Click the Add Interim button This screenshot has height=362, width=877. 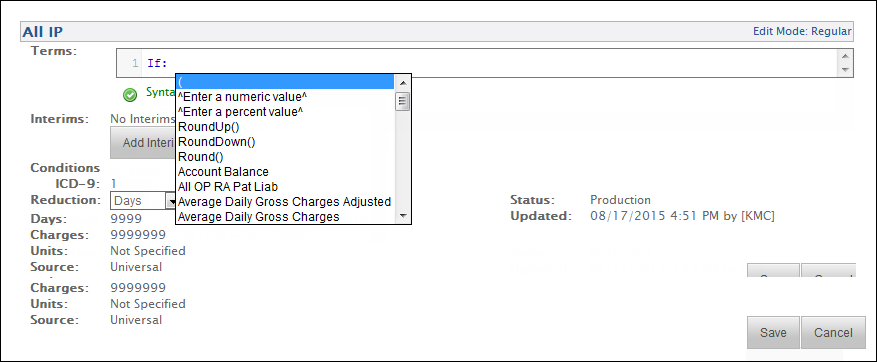[143, 143]
